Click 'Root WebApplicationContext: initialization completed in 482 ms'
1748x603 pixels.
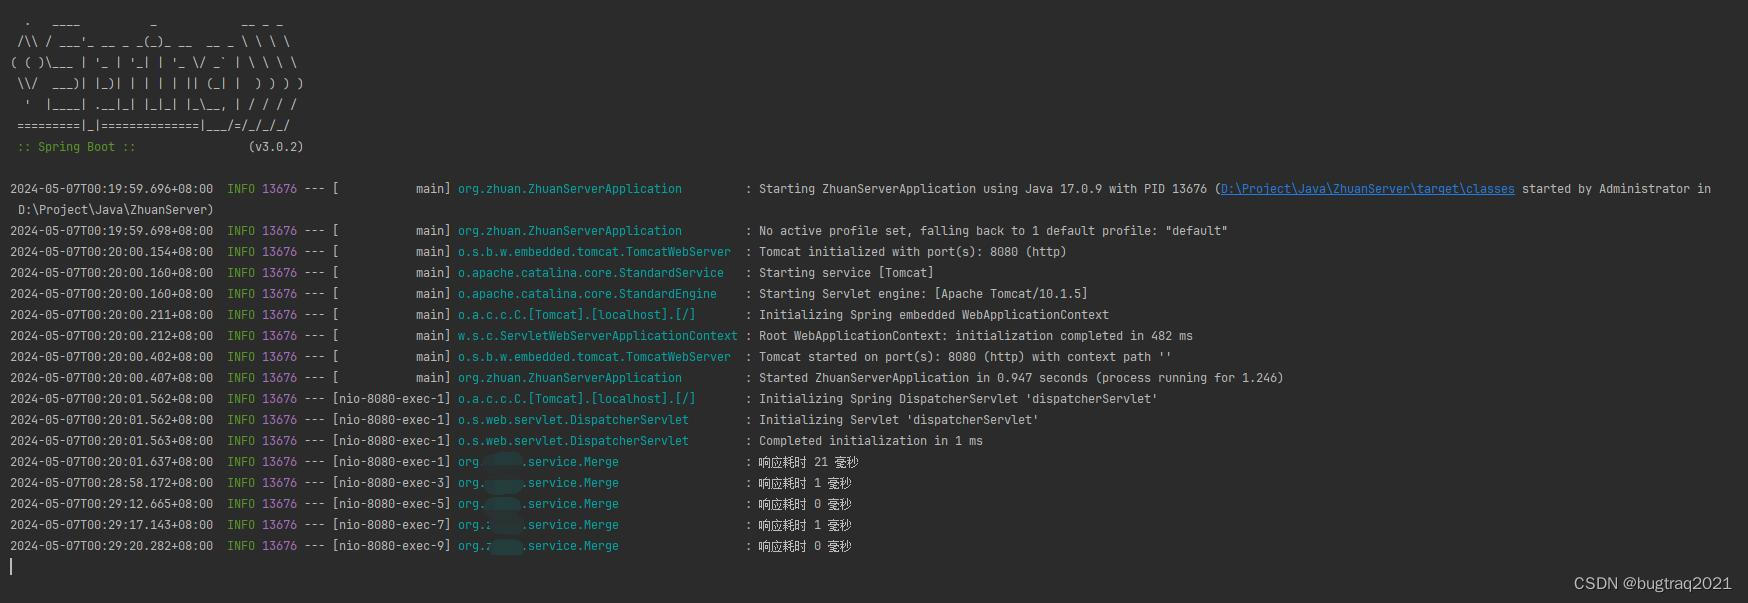click(975, 336)
